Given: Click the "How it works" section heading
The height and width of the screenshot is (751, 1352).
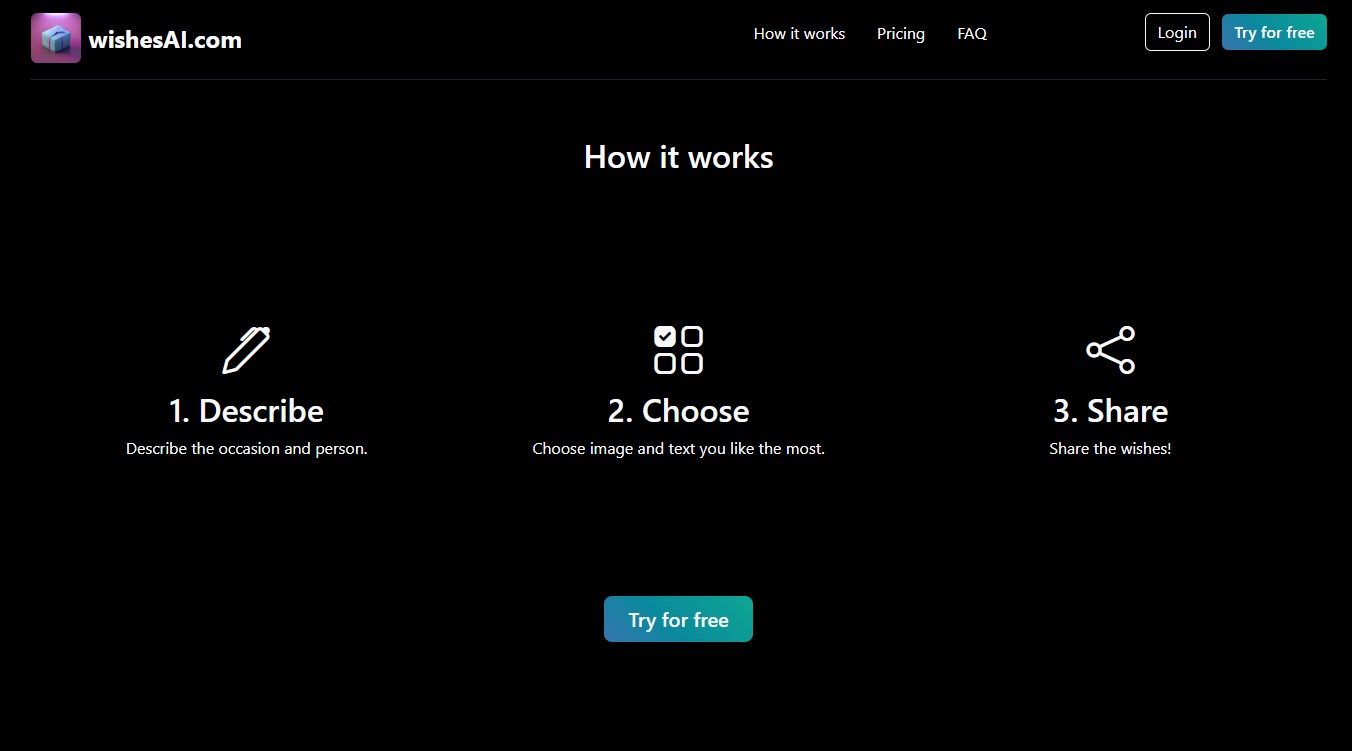Looking at the screenshot, I should (x=678, y=157).
